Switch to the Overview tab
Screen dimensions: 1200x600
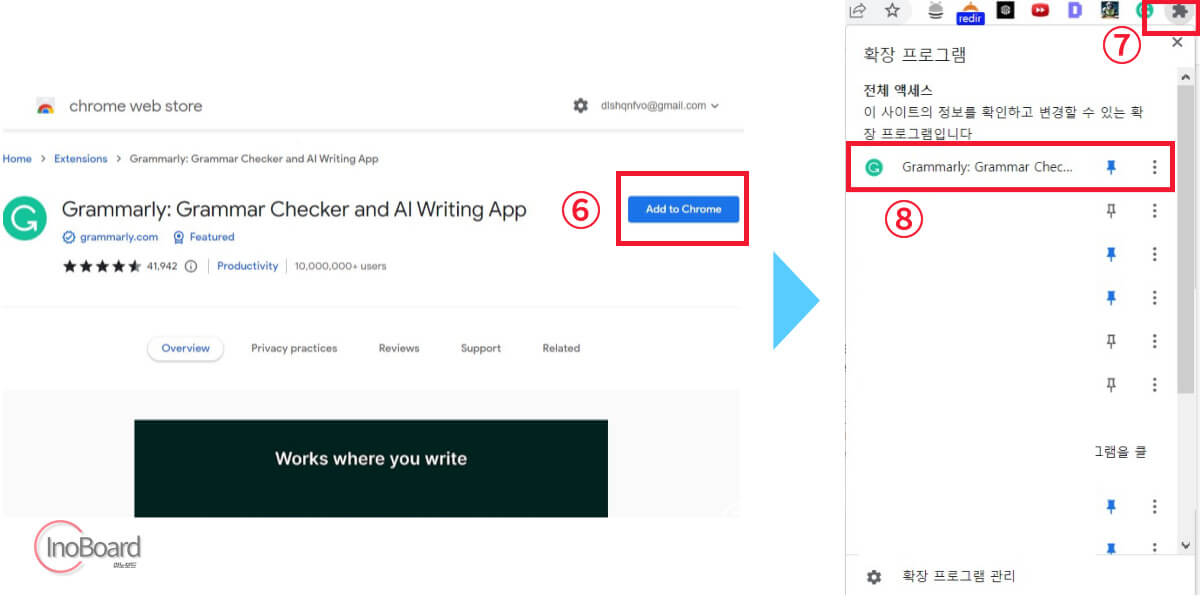tap(186, 348)
